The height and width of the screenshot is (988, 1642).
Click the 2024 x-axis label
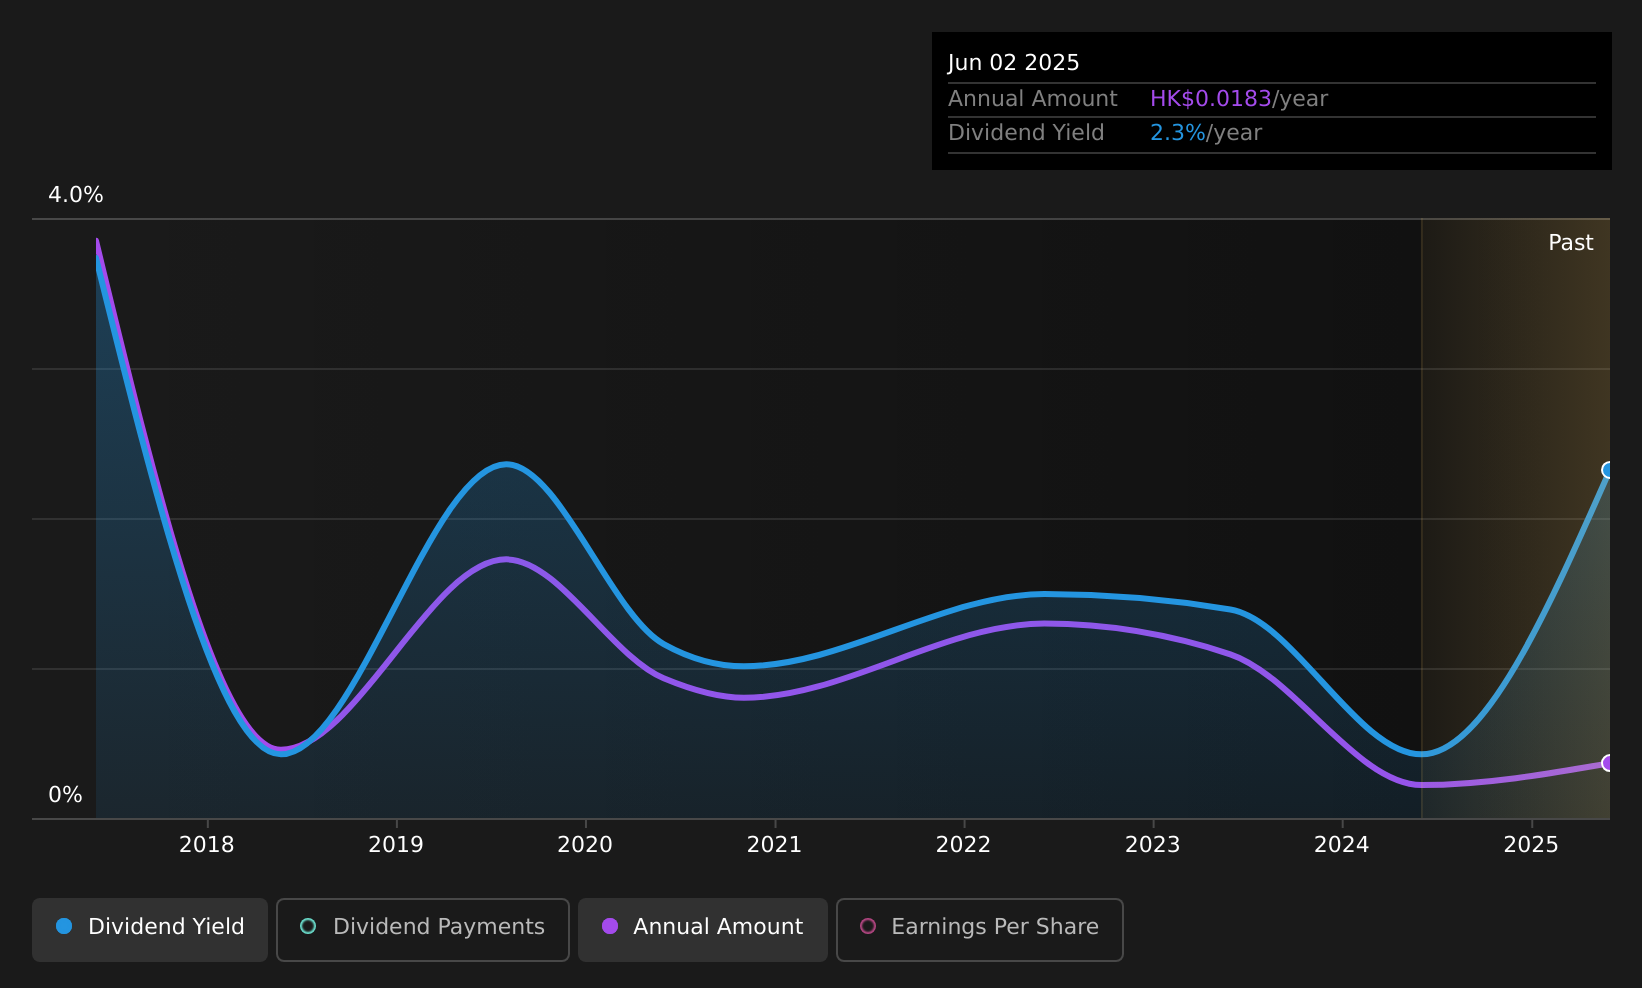click(x=1342, y=845)
